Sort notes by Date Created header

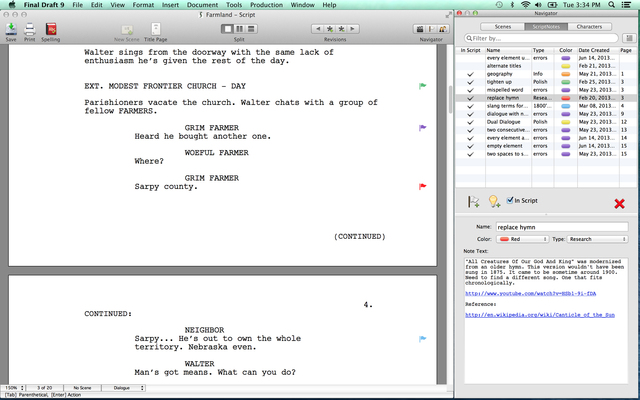click(598, 50)
